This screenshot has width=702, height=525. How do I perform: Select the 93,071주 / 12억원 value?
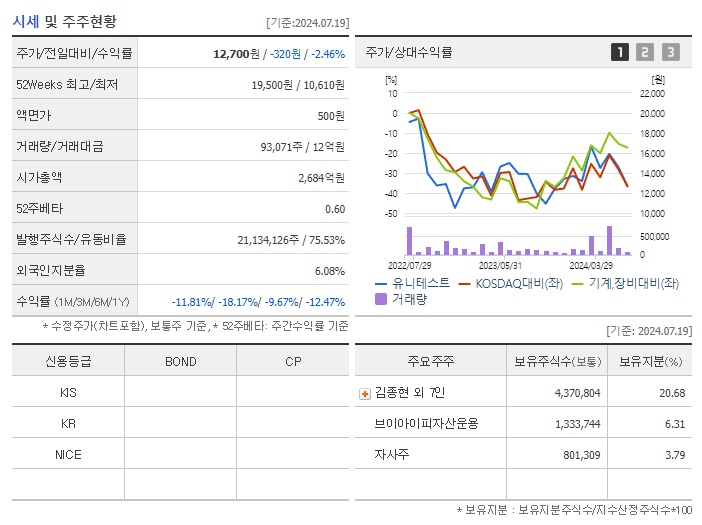302,147
